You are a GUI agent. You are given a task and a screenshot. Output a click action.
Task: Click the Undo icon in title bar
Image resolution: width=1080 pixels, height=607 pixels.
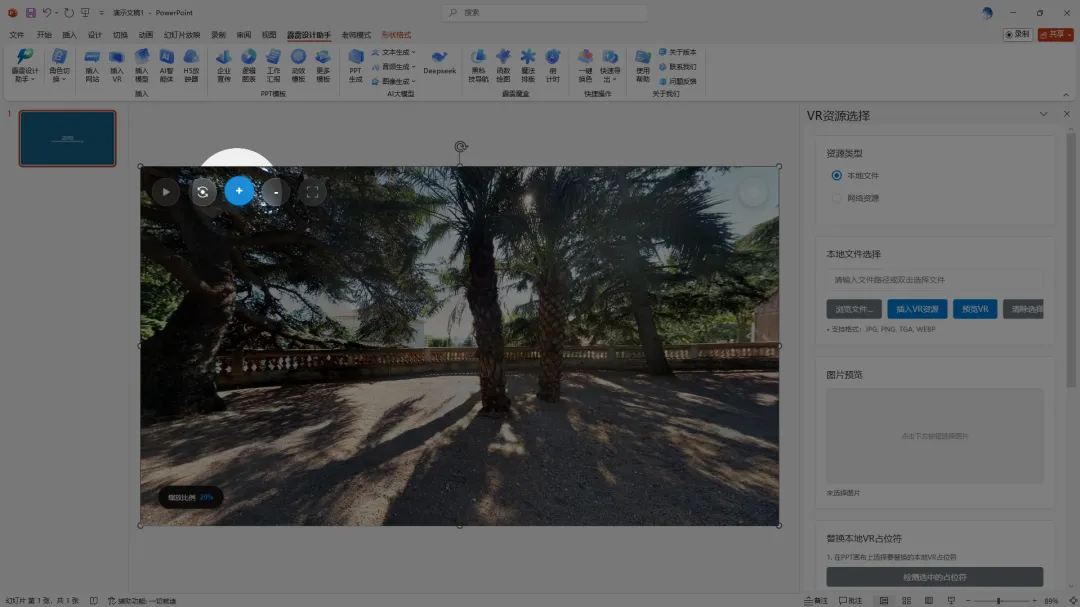(x=47, y=12)
